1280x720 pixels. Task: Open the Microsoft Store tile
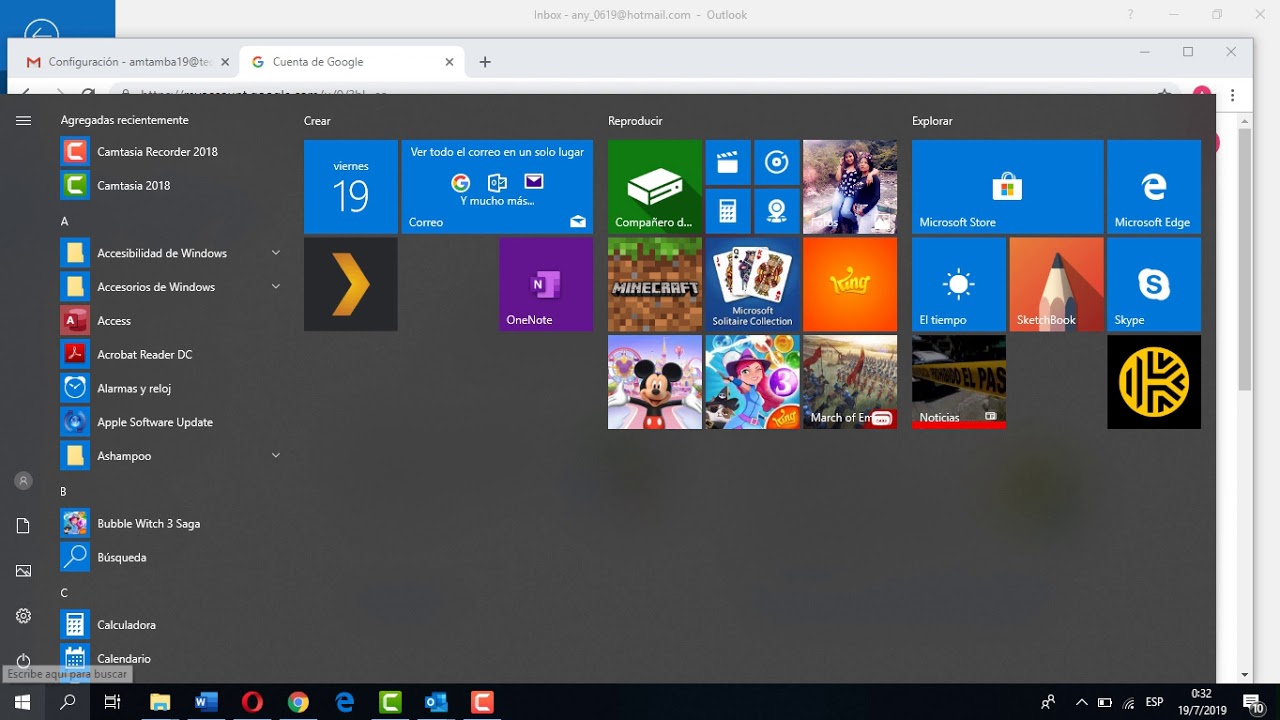click(1008, 187)
